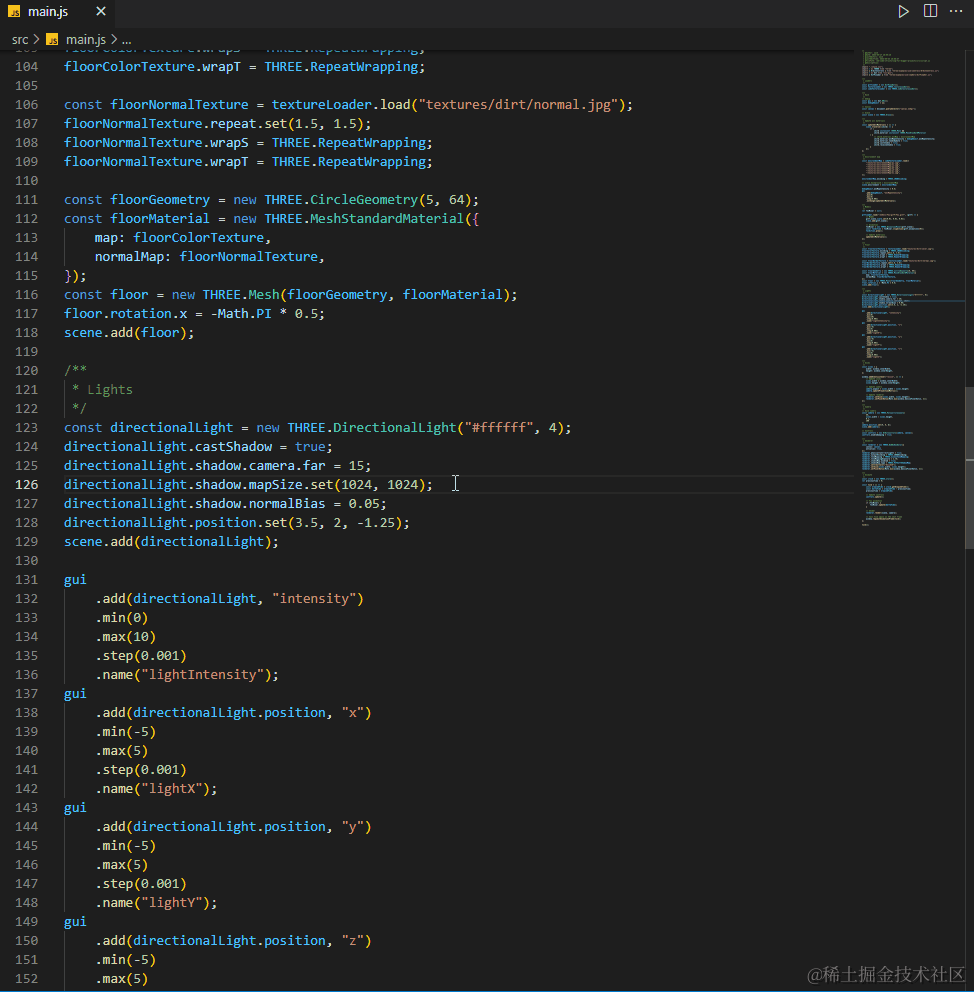Screen dimensions: 974x992
Task: Click .max(10) on line 134
Action: point(125,636)
